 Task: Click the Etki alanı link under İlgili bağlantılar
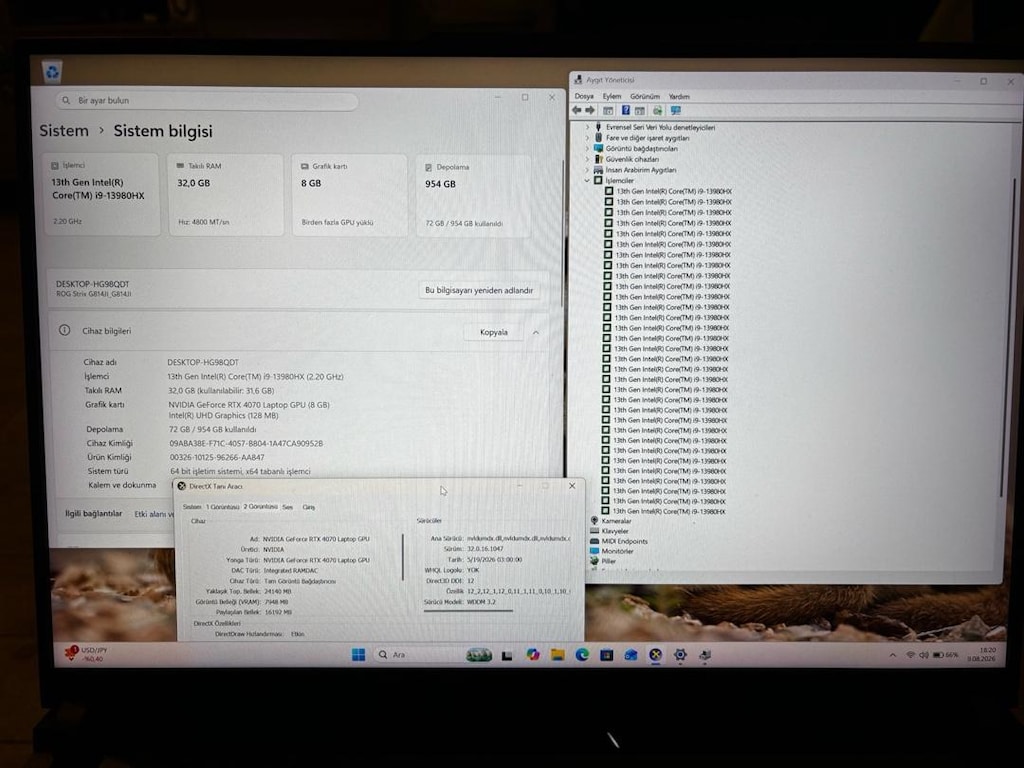(x=154, y=514)
